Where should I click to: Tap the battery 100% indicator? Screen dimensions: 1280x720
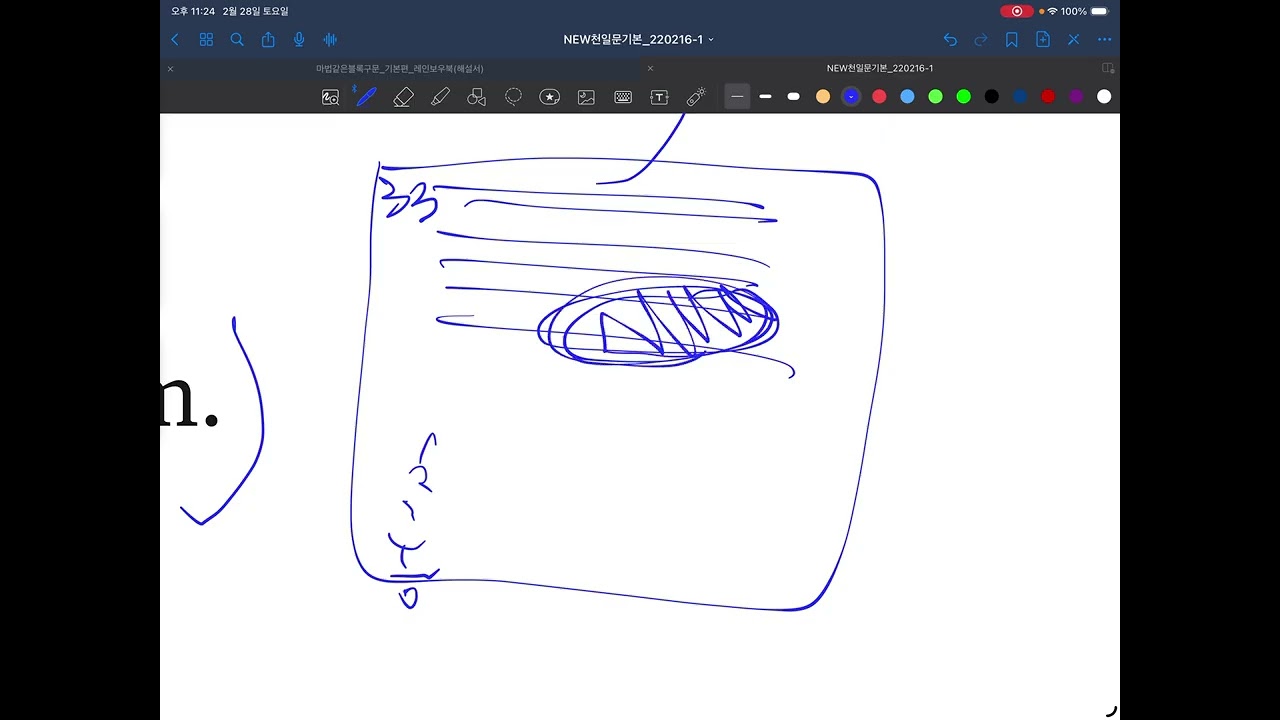point(1085,11)
